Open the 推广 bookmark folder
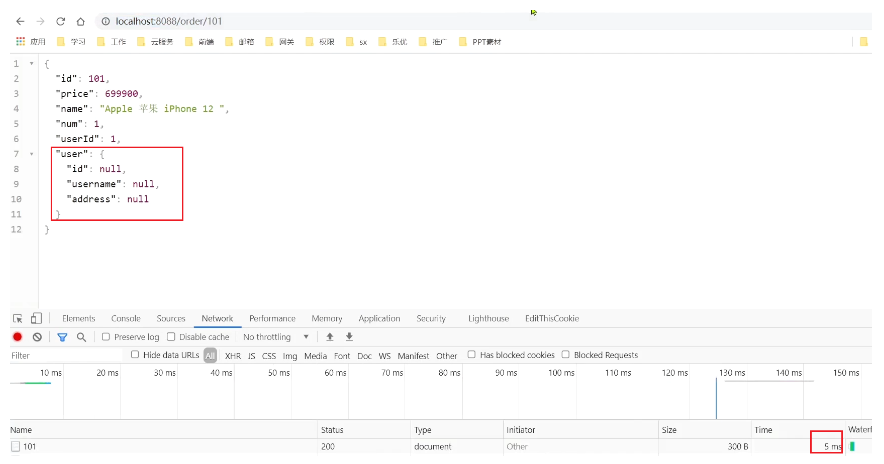 [433, 42]
